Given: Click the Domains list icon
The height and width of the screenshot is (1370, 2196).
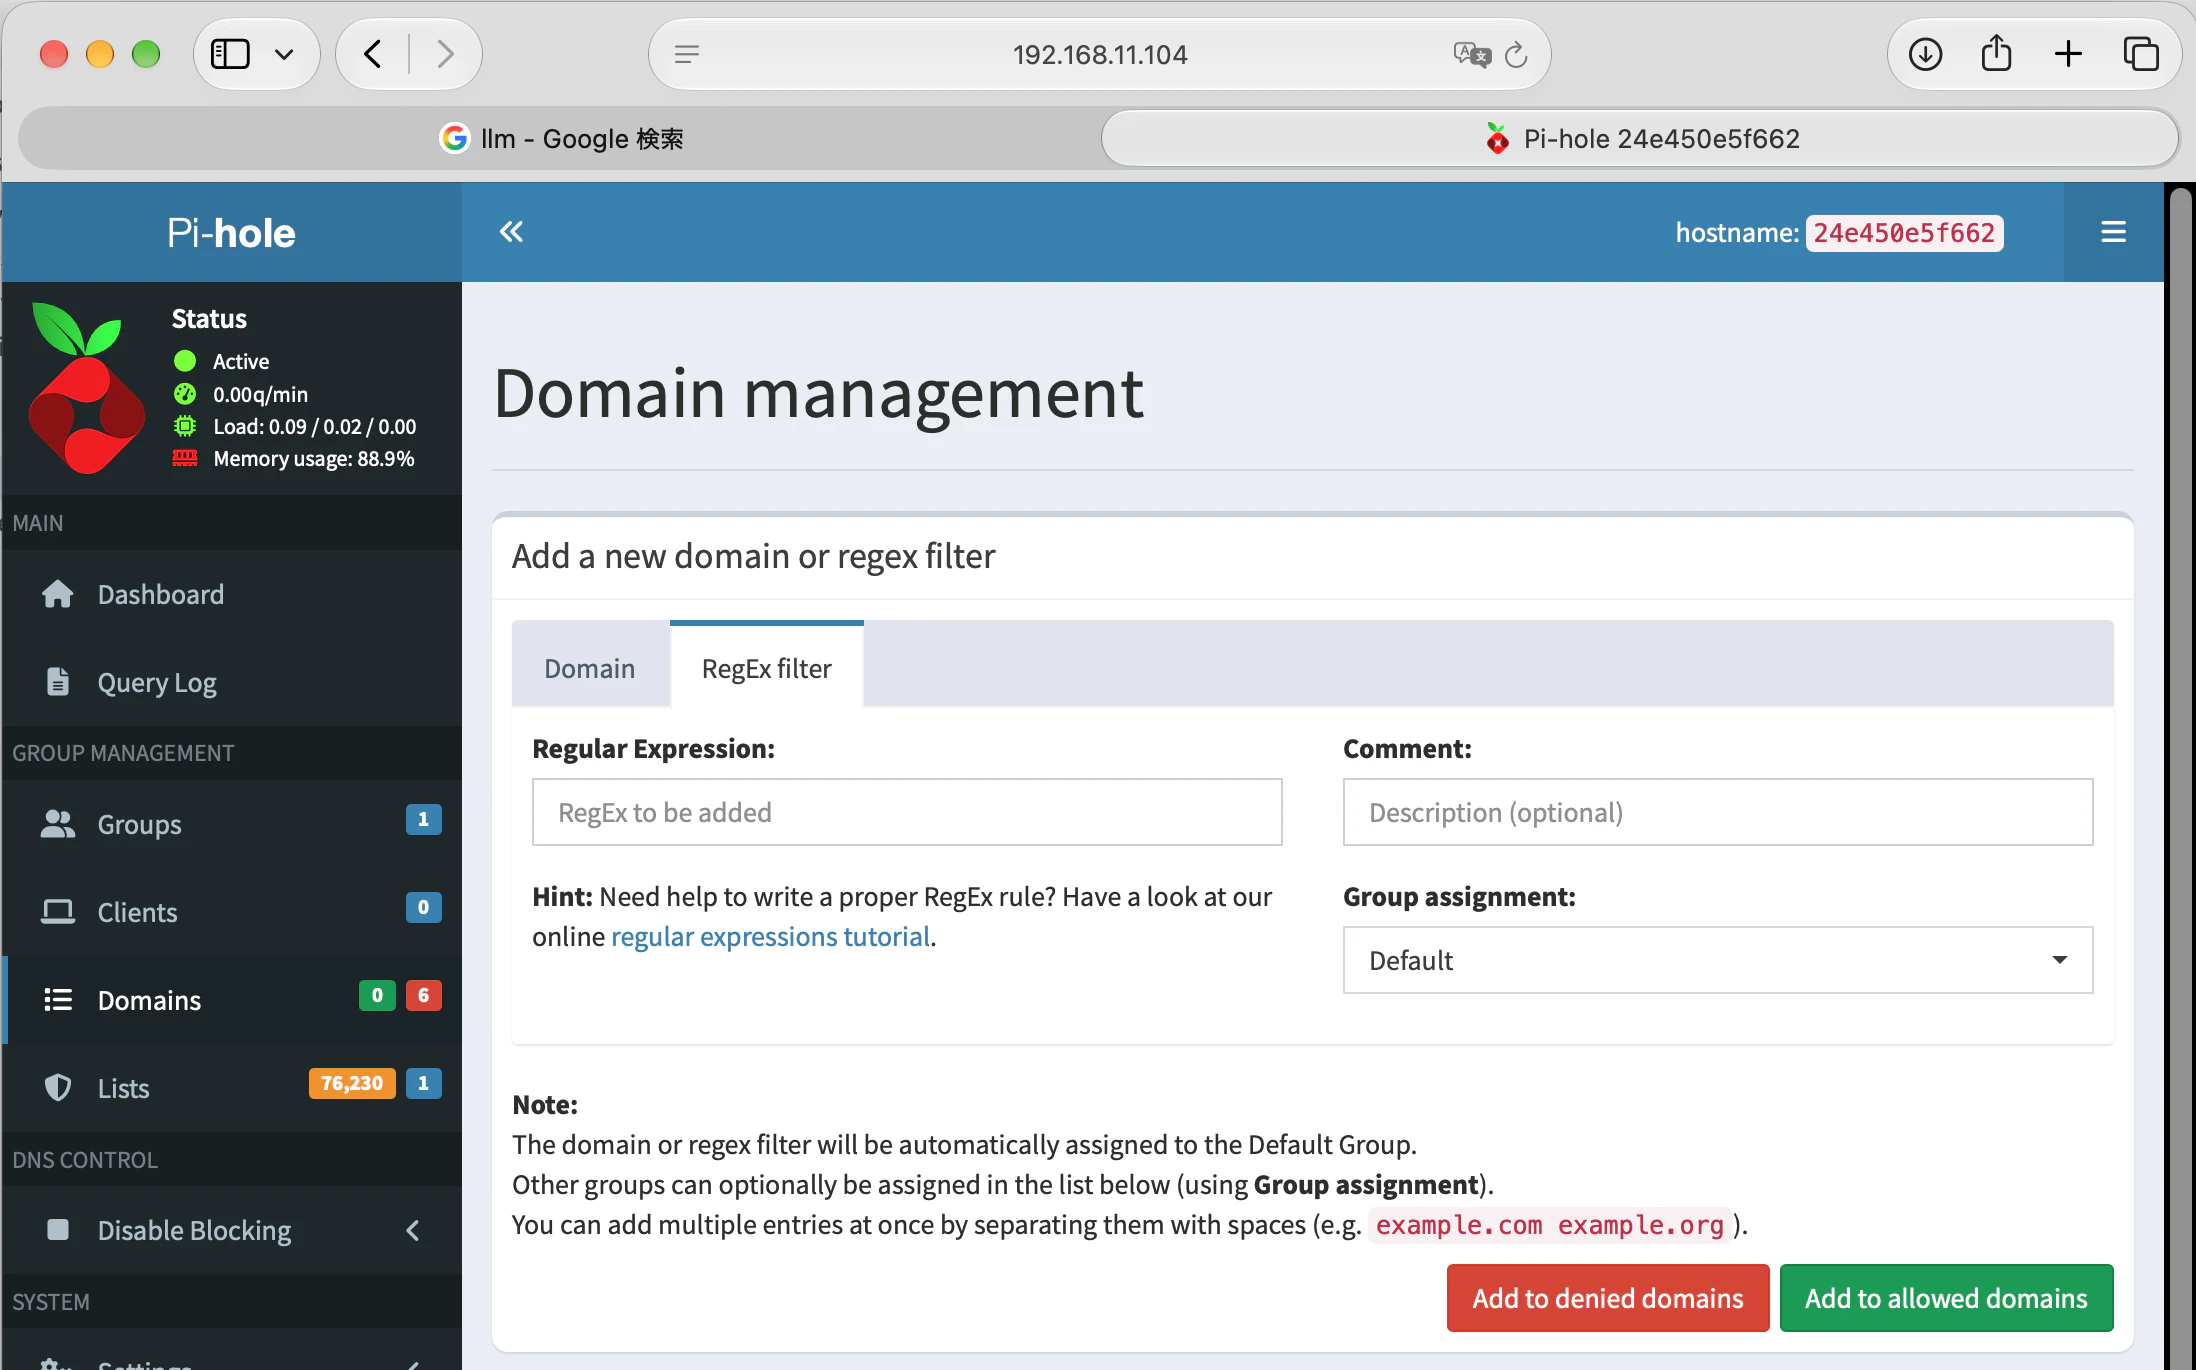Looking at the screenshot, I should click(x=57, y=1000).
